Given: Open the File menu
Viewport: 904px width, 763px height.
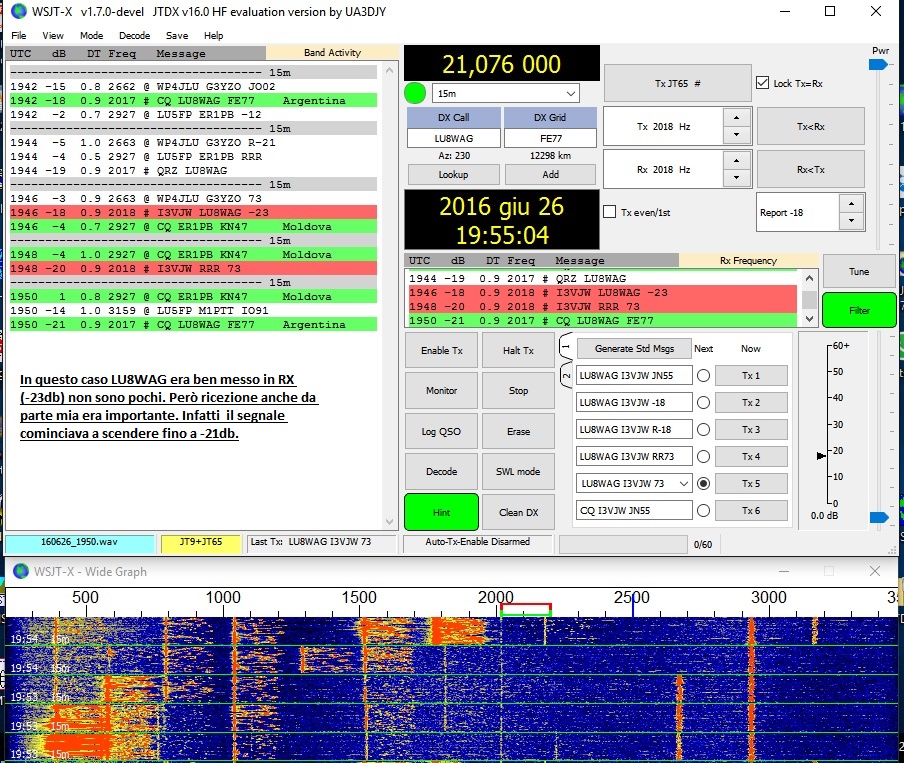Looking at the screenshot, I should click(19, 35).
